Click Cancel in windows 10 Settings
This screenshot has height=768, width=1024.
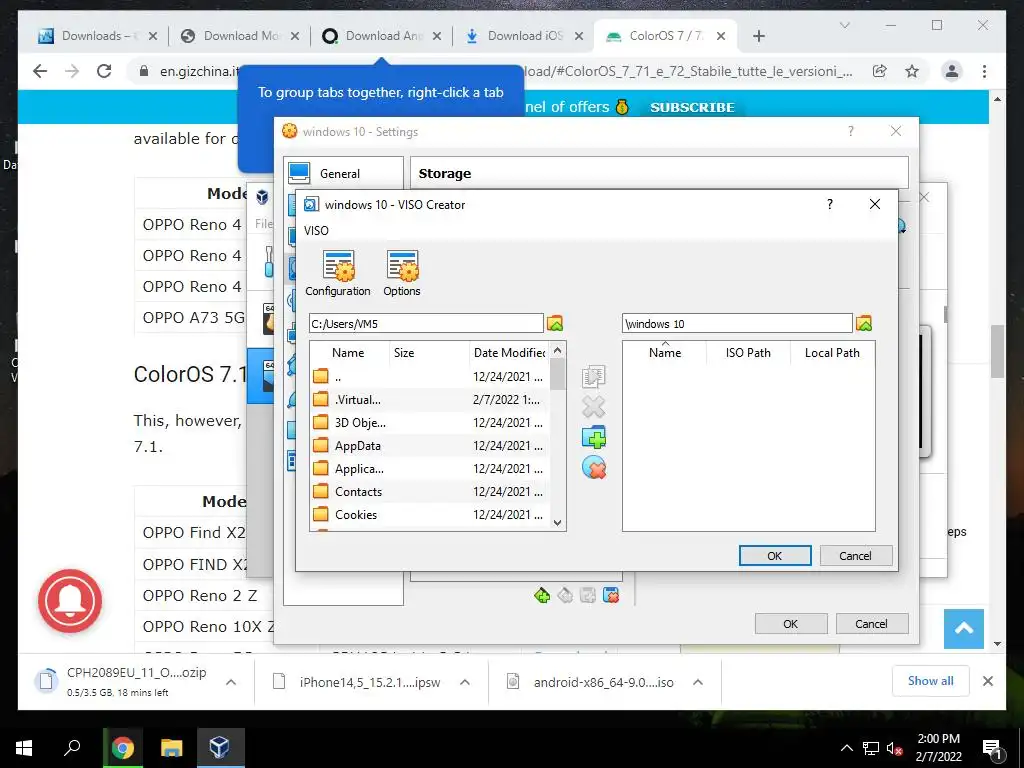[x=871, y=624]
